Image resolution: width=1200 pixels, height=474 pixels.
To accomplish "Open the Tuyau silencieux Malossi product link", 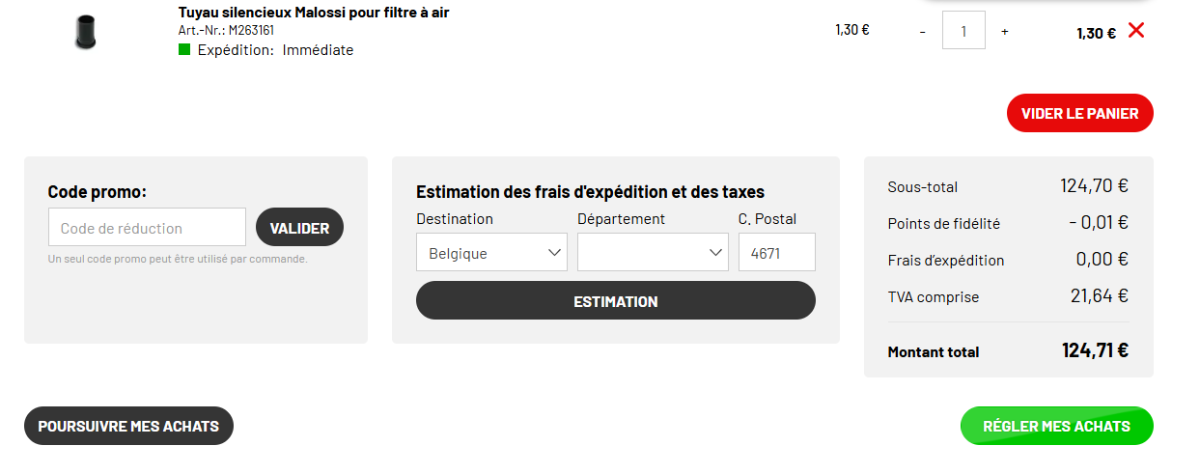I will [314, 13].
